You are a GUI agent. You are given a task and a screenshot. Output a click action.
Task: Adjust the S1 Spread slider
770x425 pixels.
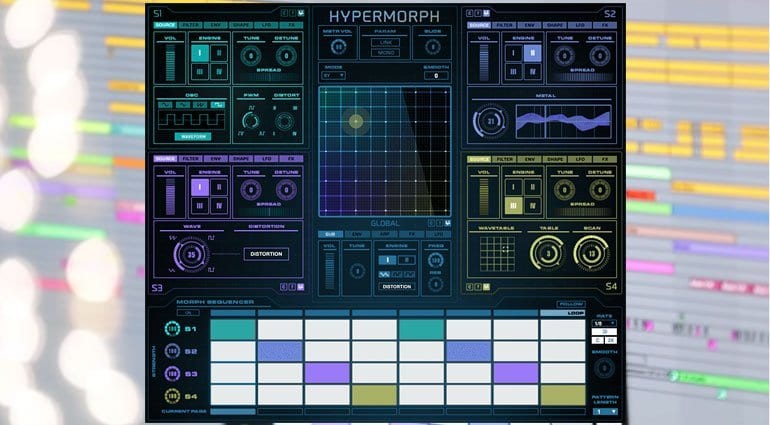[x=269, y=77]
